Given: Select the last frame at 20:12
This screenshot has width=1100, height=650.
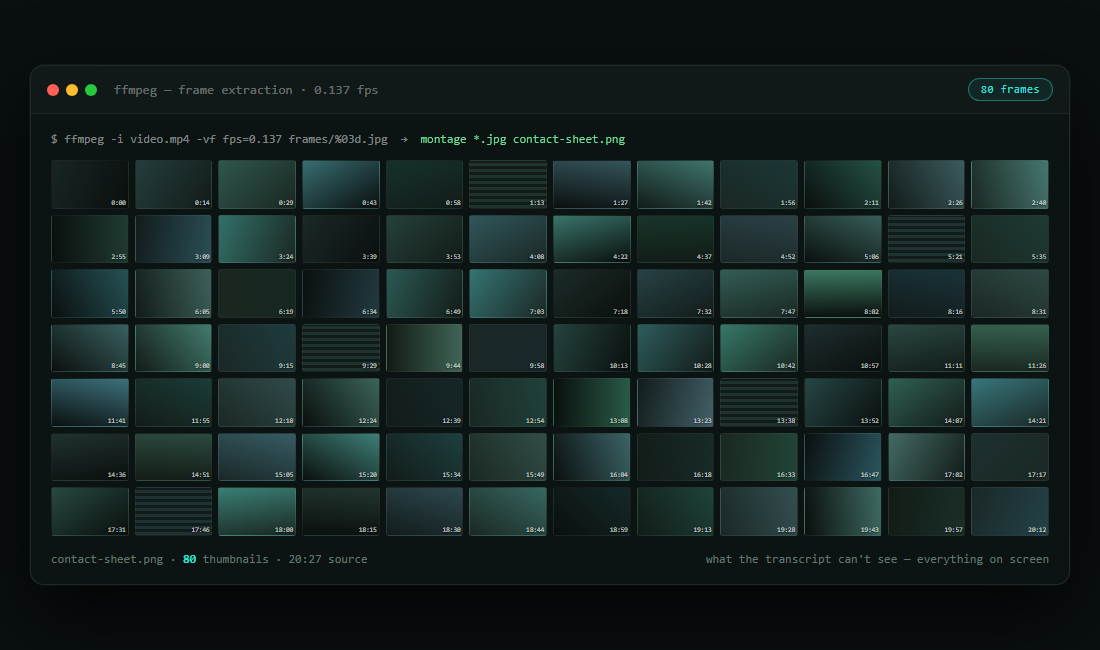Looking at the screenshot, I should coord(1010,512).
